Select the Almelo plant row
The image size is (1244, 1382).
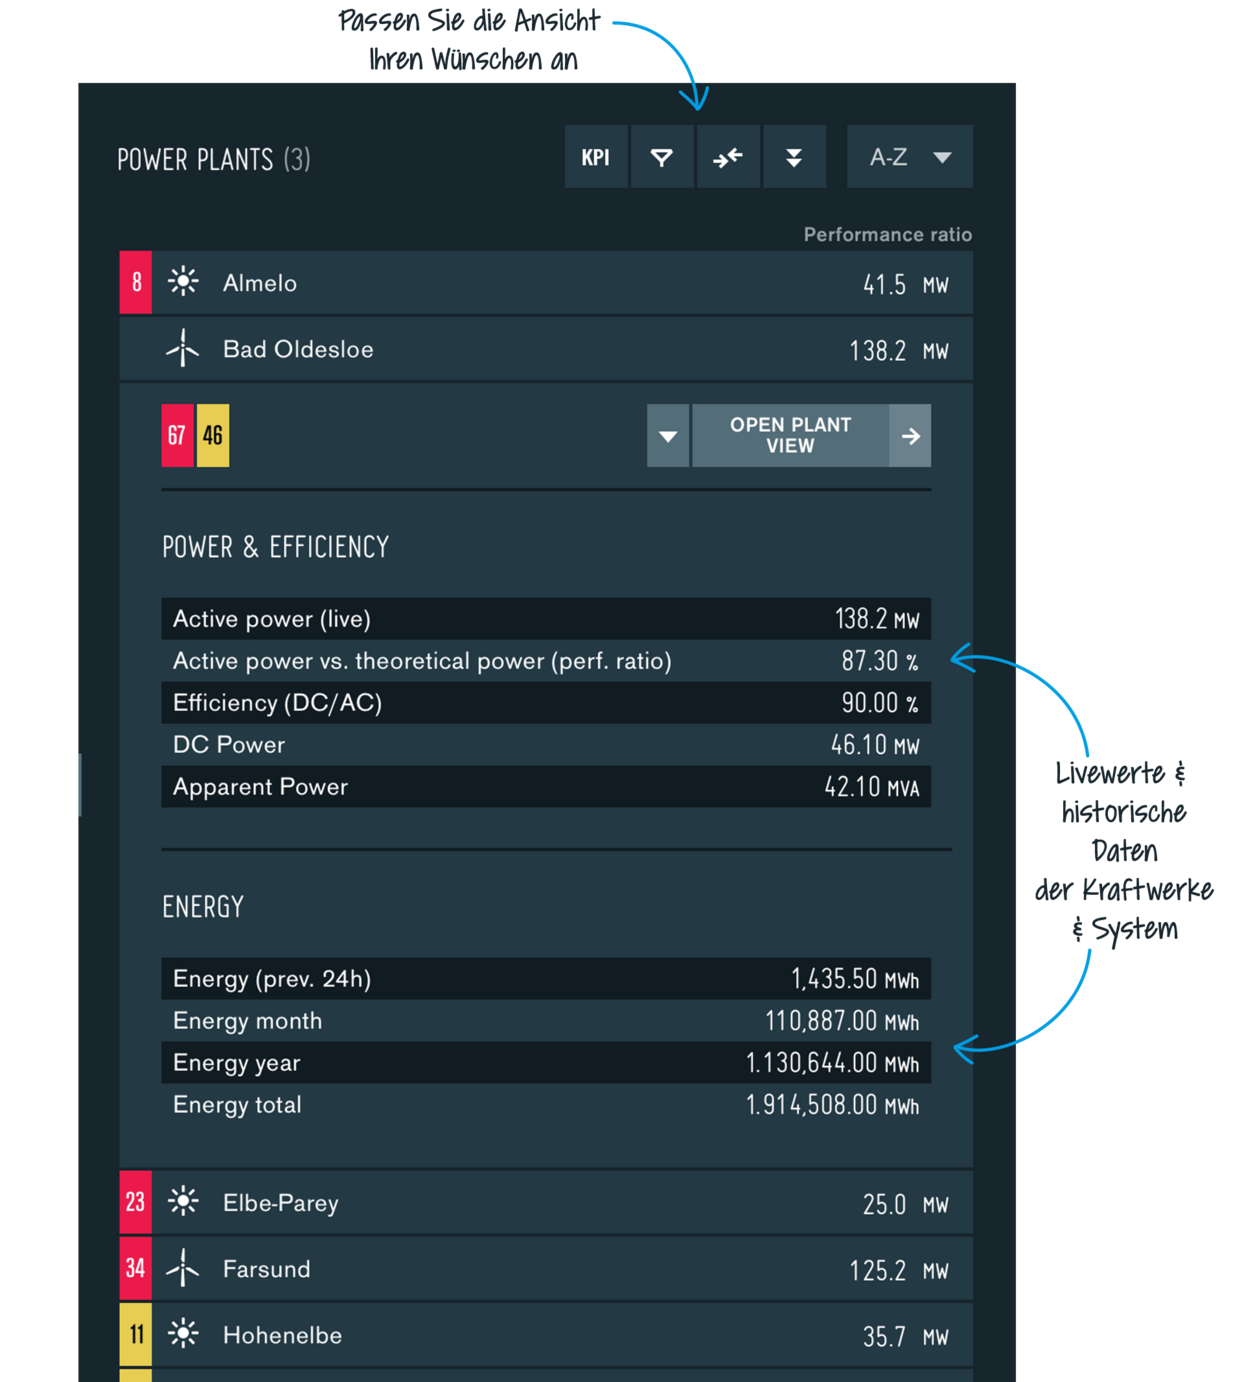(546, 282)
